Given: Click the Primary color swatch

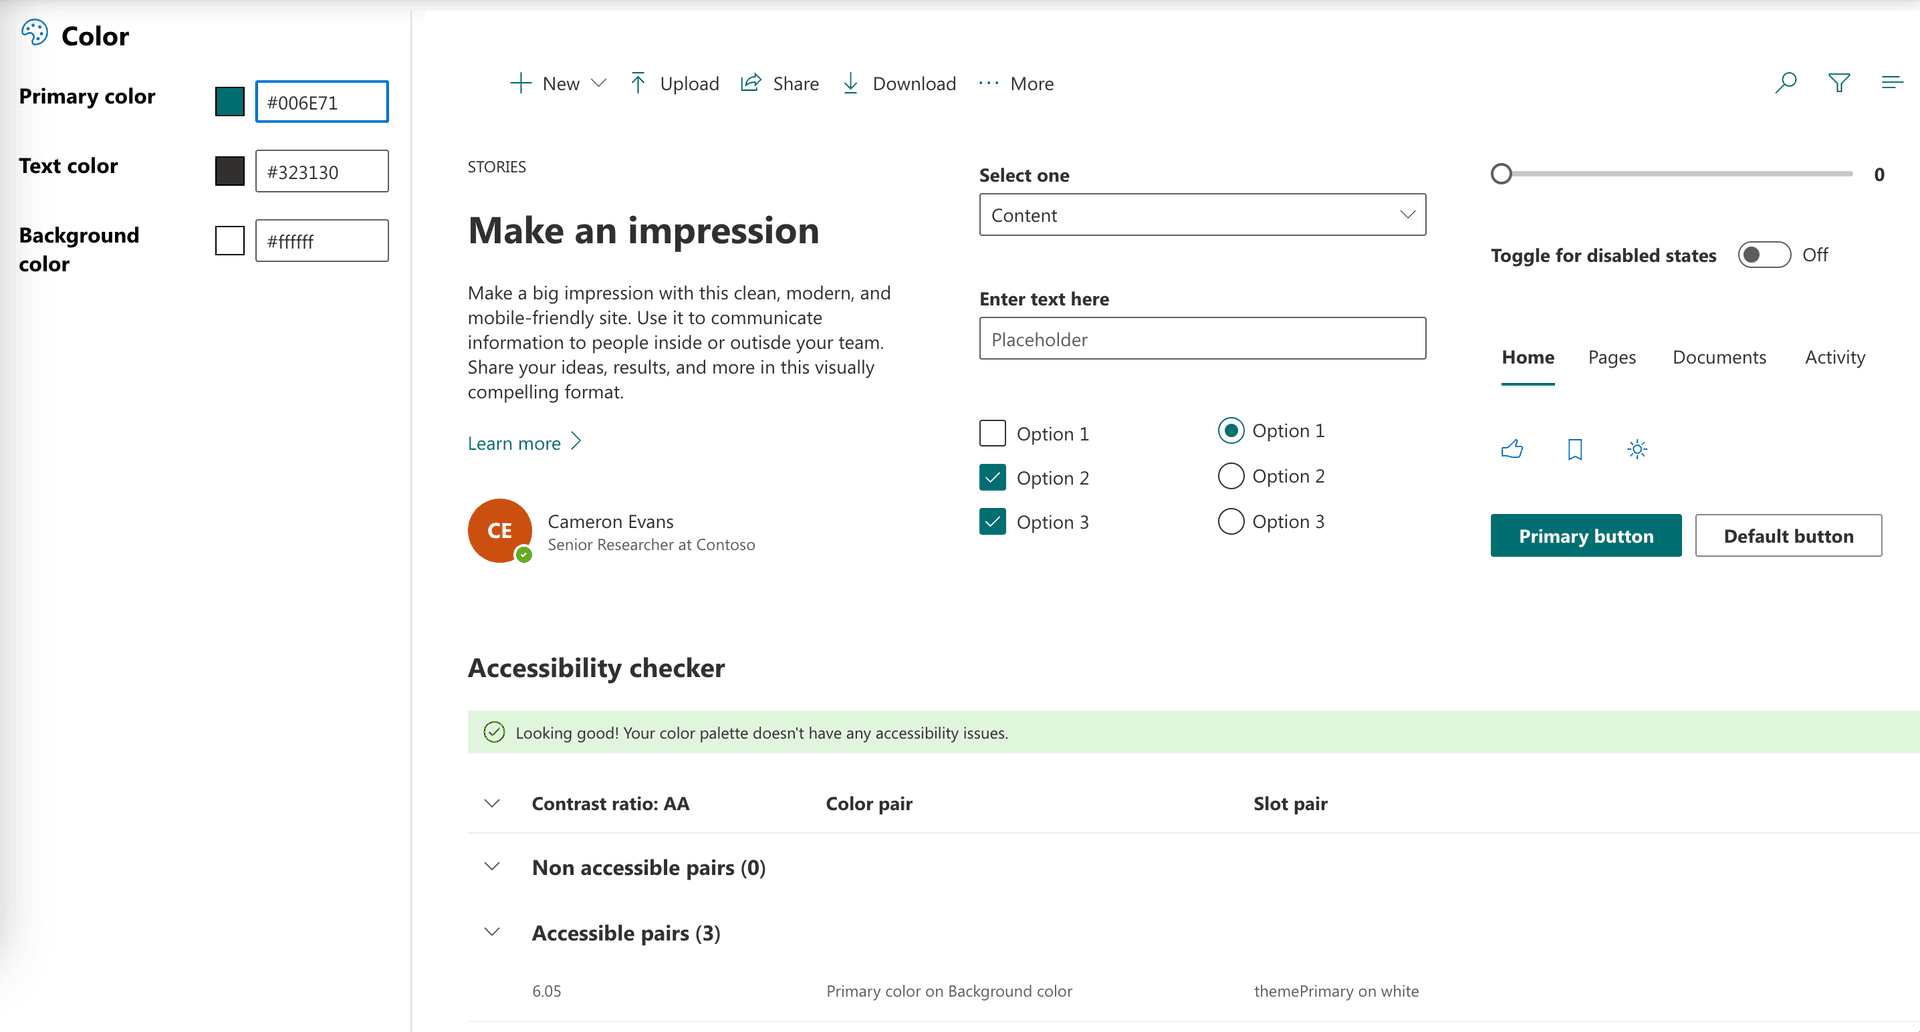Looking at the screenshot, I should click(229, 101).
